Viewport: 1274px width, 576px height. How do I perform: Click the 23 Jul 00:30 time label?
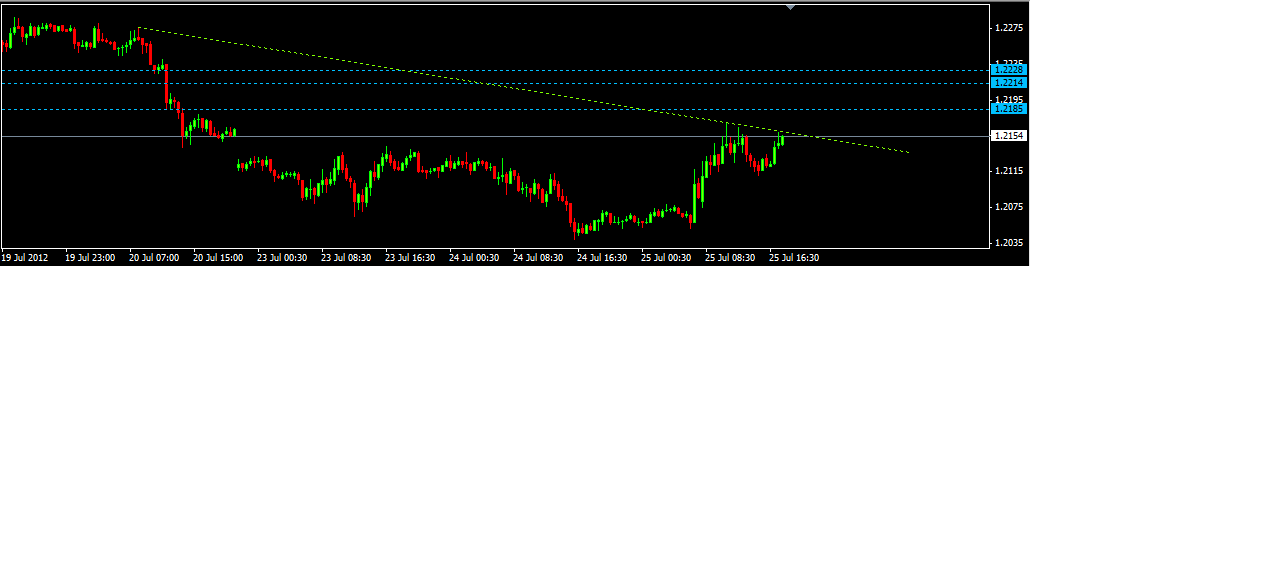282,258
